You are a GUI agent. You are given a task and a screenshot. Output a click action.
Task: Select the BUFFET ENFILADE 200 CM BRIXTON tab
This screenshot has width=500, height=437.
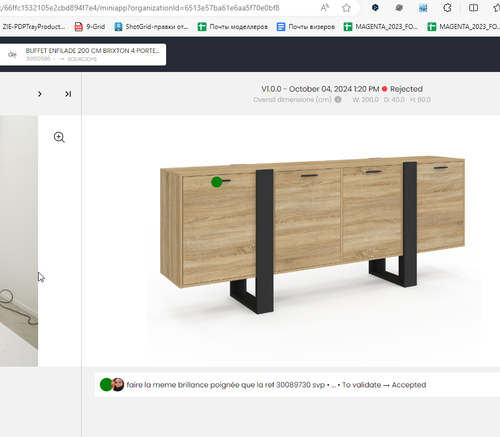pyautogui.click(x=83, y=54)
